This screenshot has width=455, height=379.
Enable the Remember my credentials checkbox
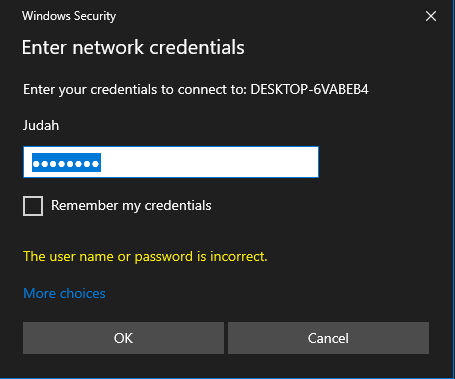[33, 206]
